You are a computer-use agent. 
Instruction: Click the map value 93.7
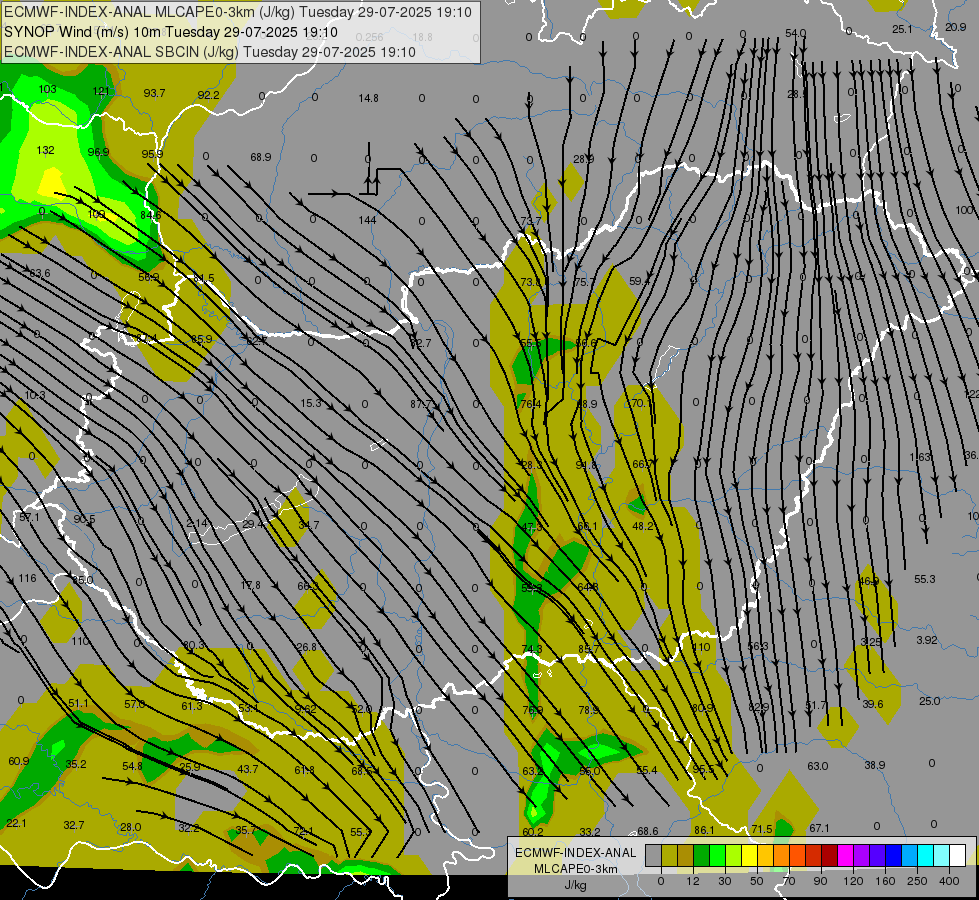tap(154, 93)
